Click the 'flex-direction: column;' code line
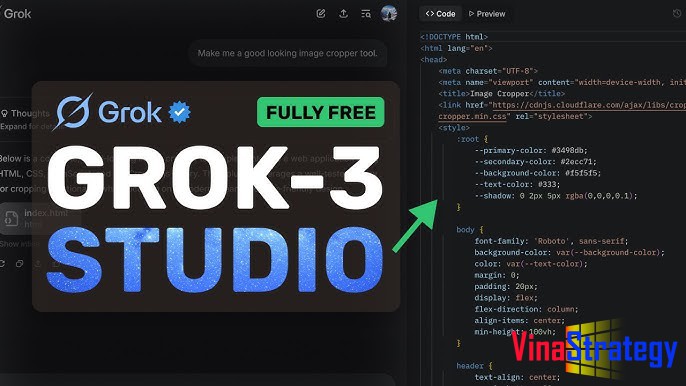The height and width of the screenshot is (386, 686). coord(526,309)
